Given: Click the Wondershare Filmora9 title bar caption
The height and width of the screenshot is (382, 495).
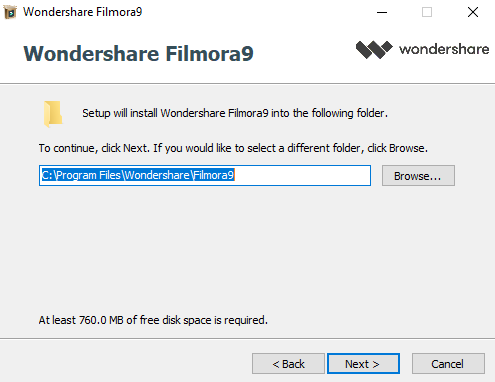Looking at the screenshot, I should pyautogui.click(x=82, y=12).
